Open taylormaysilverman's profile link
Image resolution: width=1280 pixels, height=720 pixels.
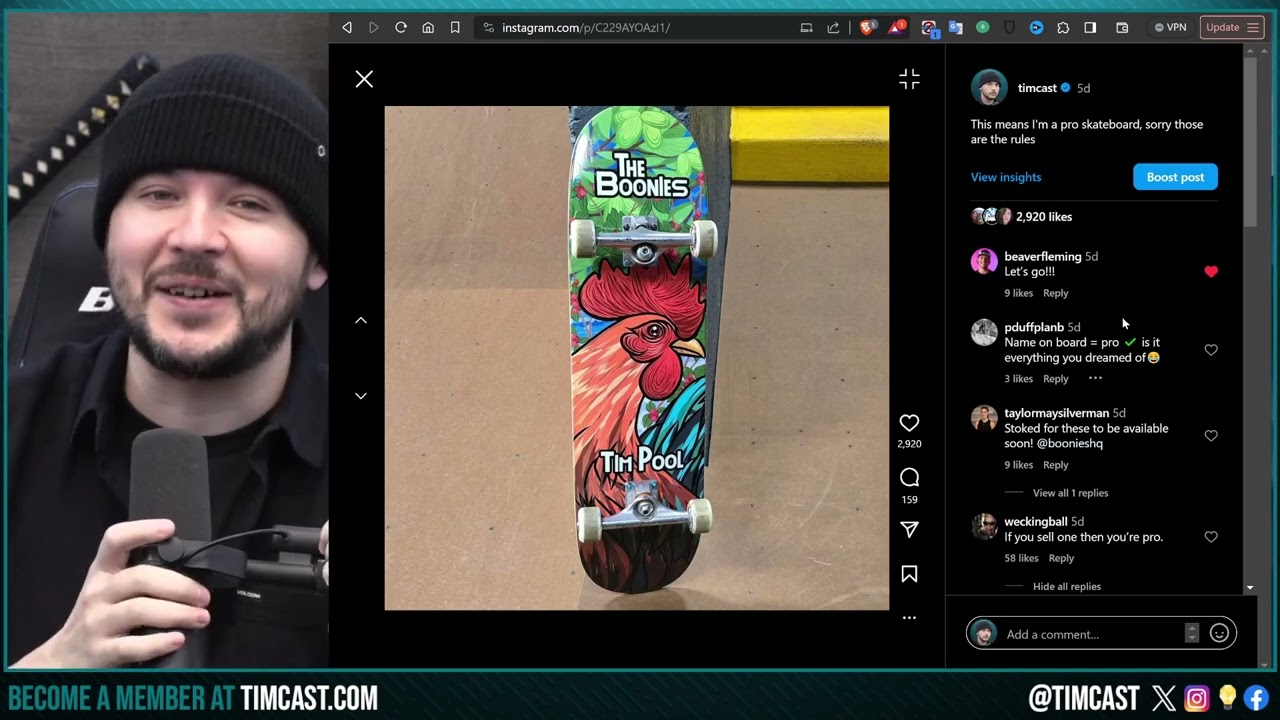coord(1056,413)
